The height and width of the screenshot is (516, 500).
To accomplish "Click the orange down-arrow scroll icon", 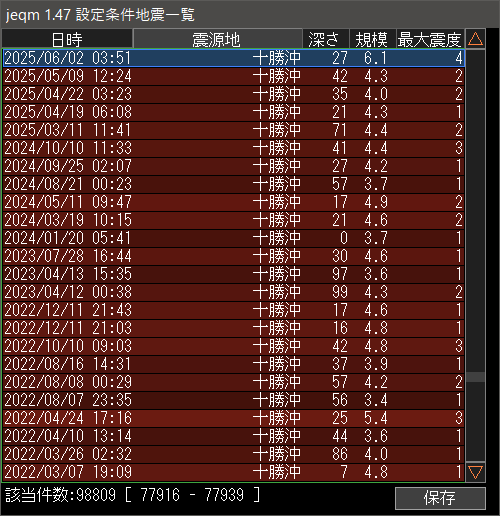I will point(475,472).
